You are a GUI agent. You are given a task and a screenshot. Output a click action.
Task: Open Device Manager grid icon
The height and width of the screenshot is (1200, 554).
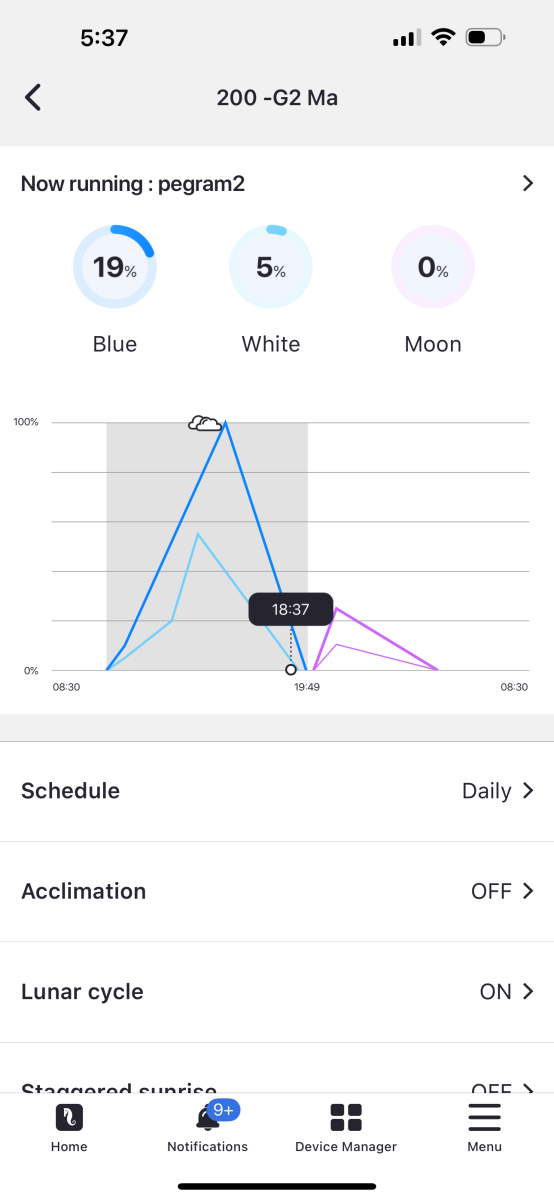click(x=346, y=1117)
